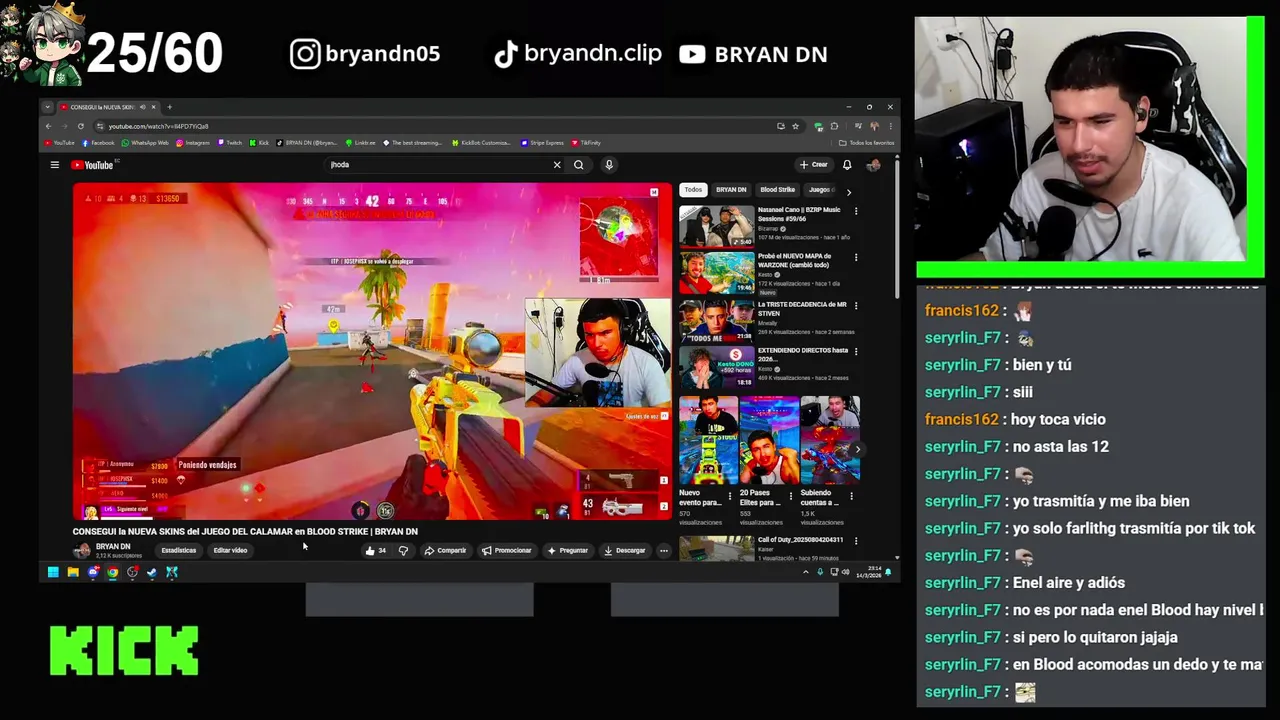Open more actions ellipsis under the video

pos(663,550)
